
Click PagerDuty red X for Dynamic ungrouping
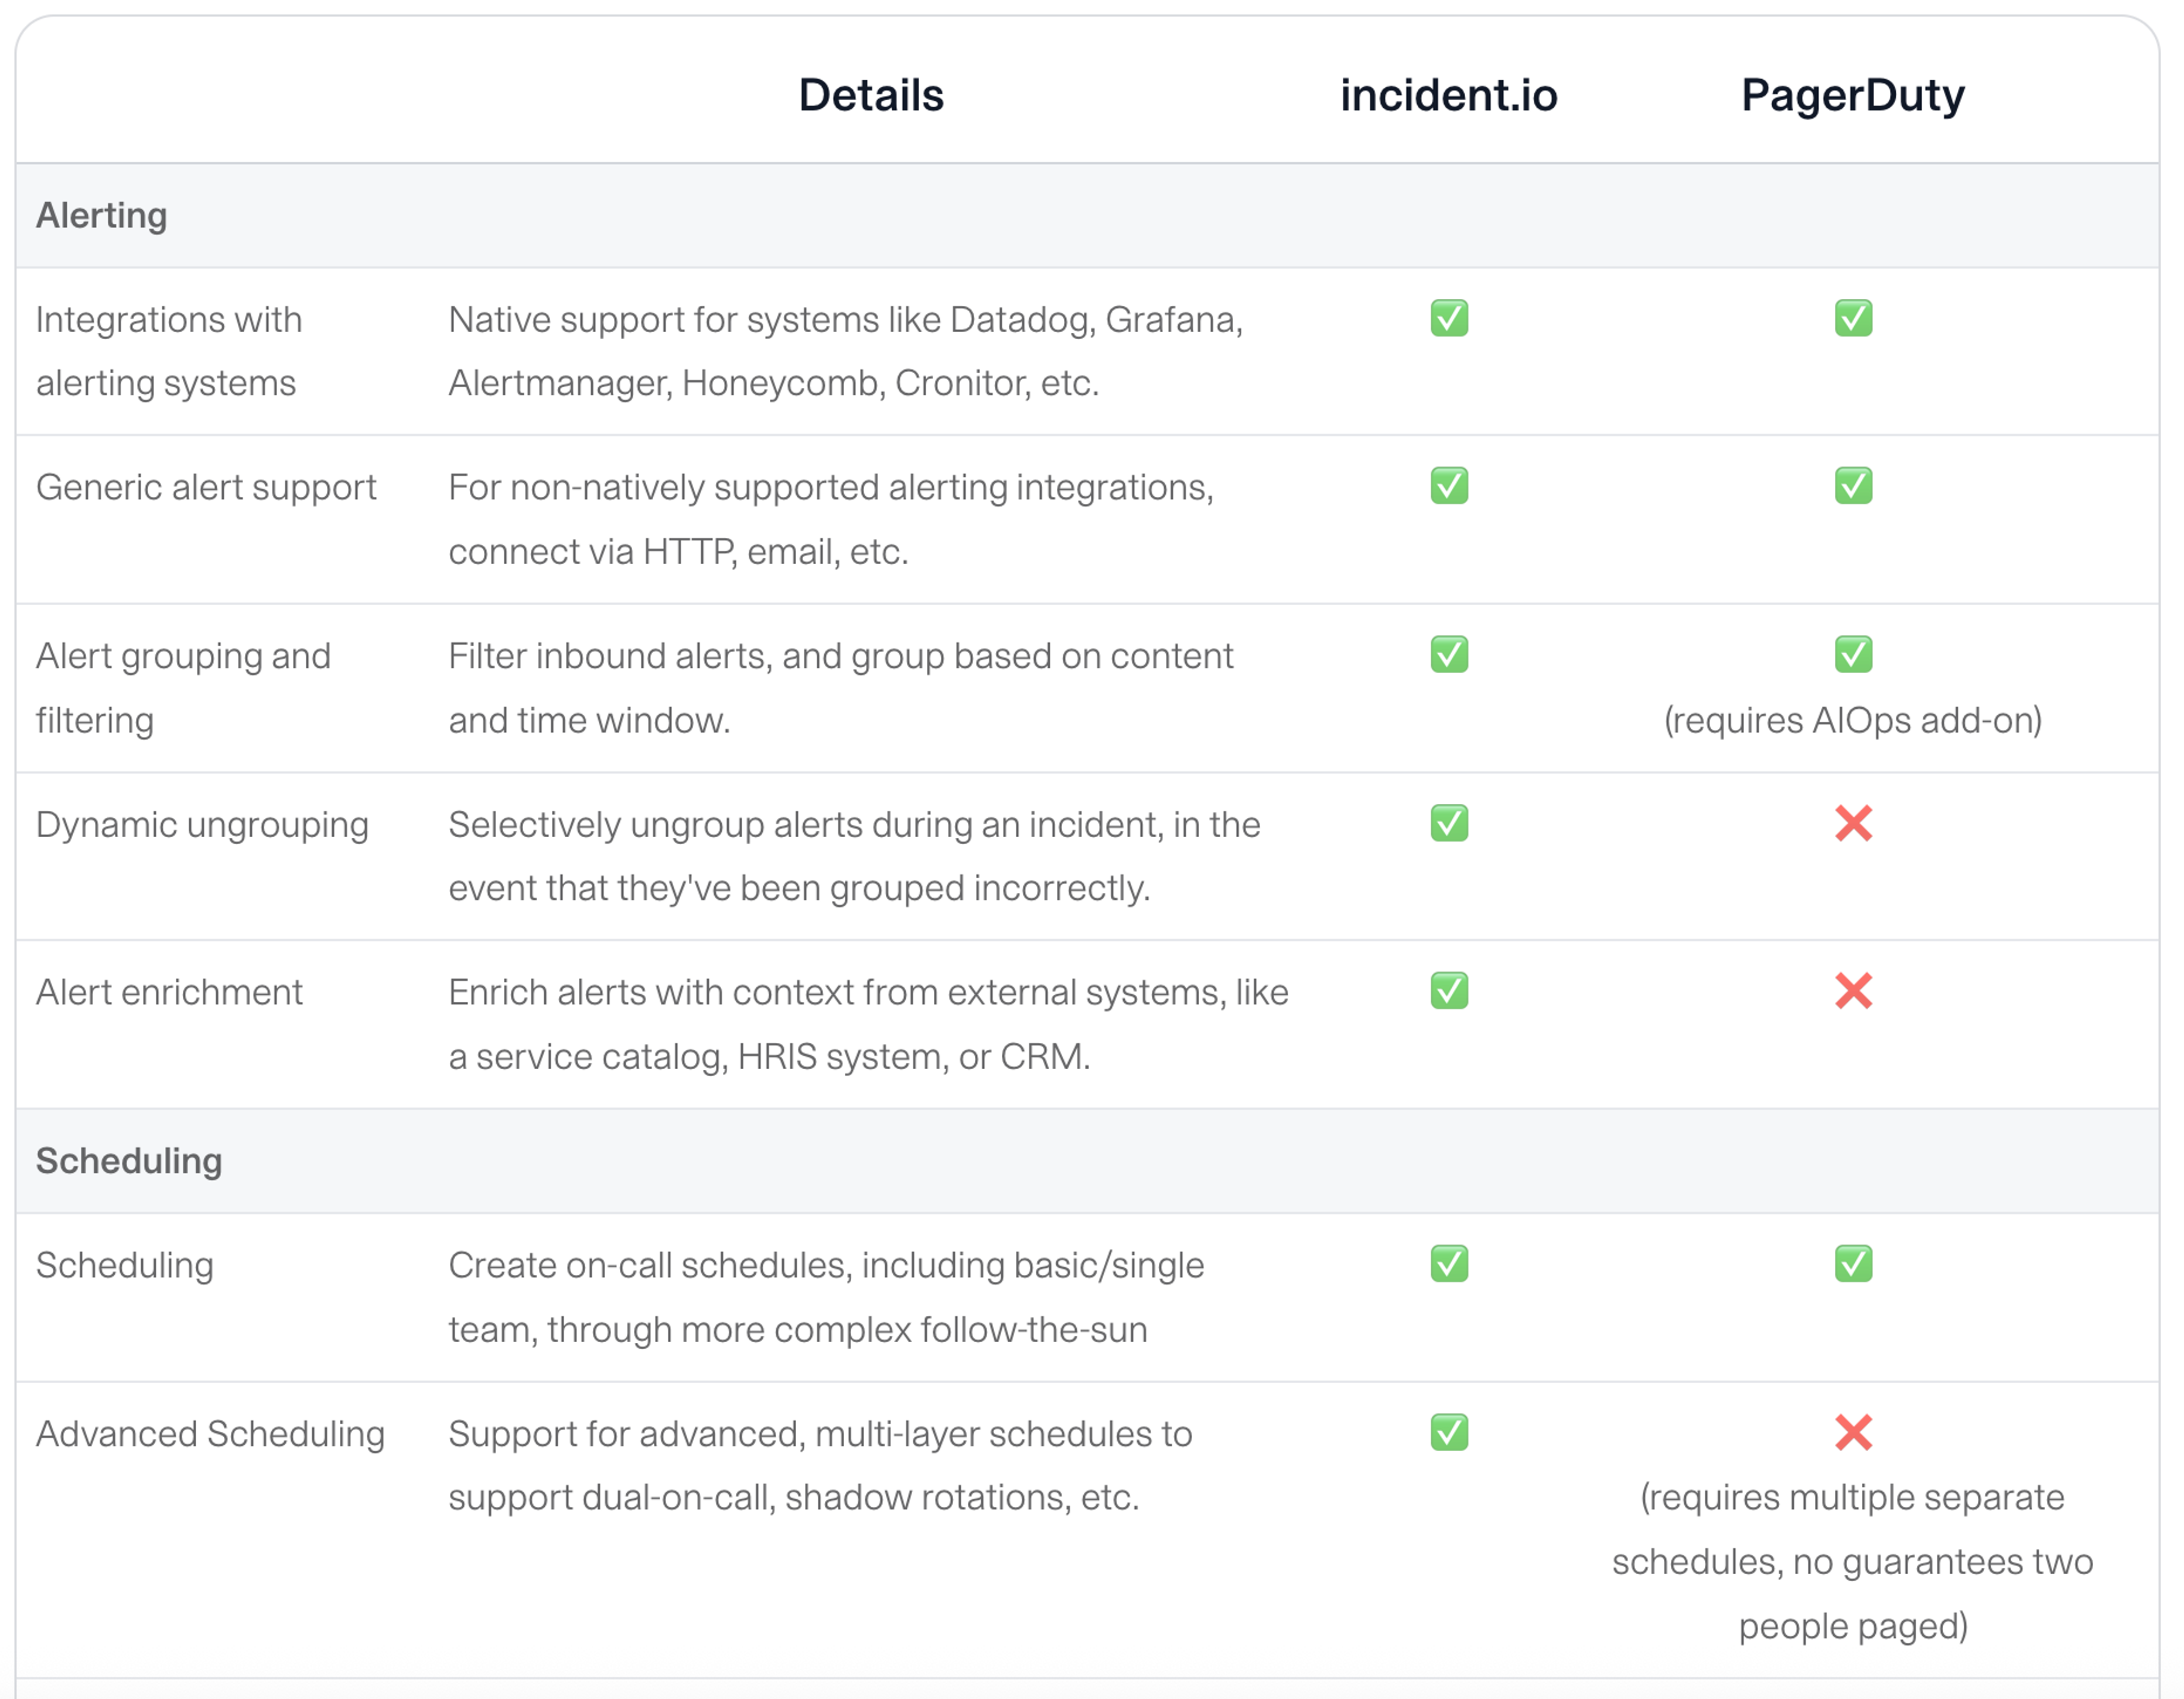coord(1852,823)
